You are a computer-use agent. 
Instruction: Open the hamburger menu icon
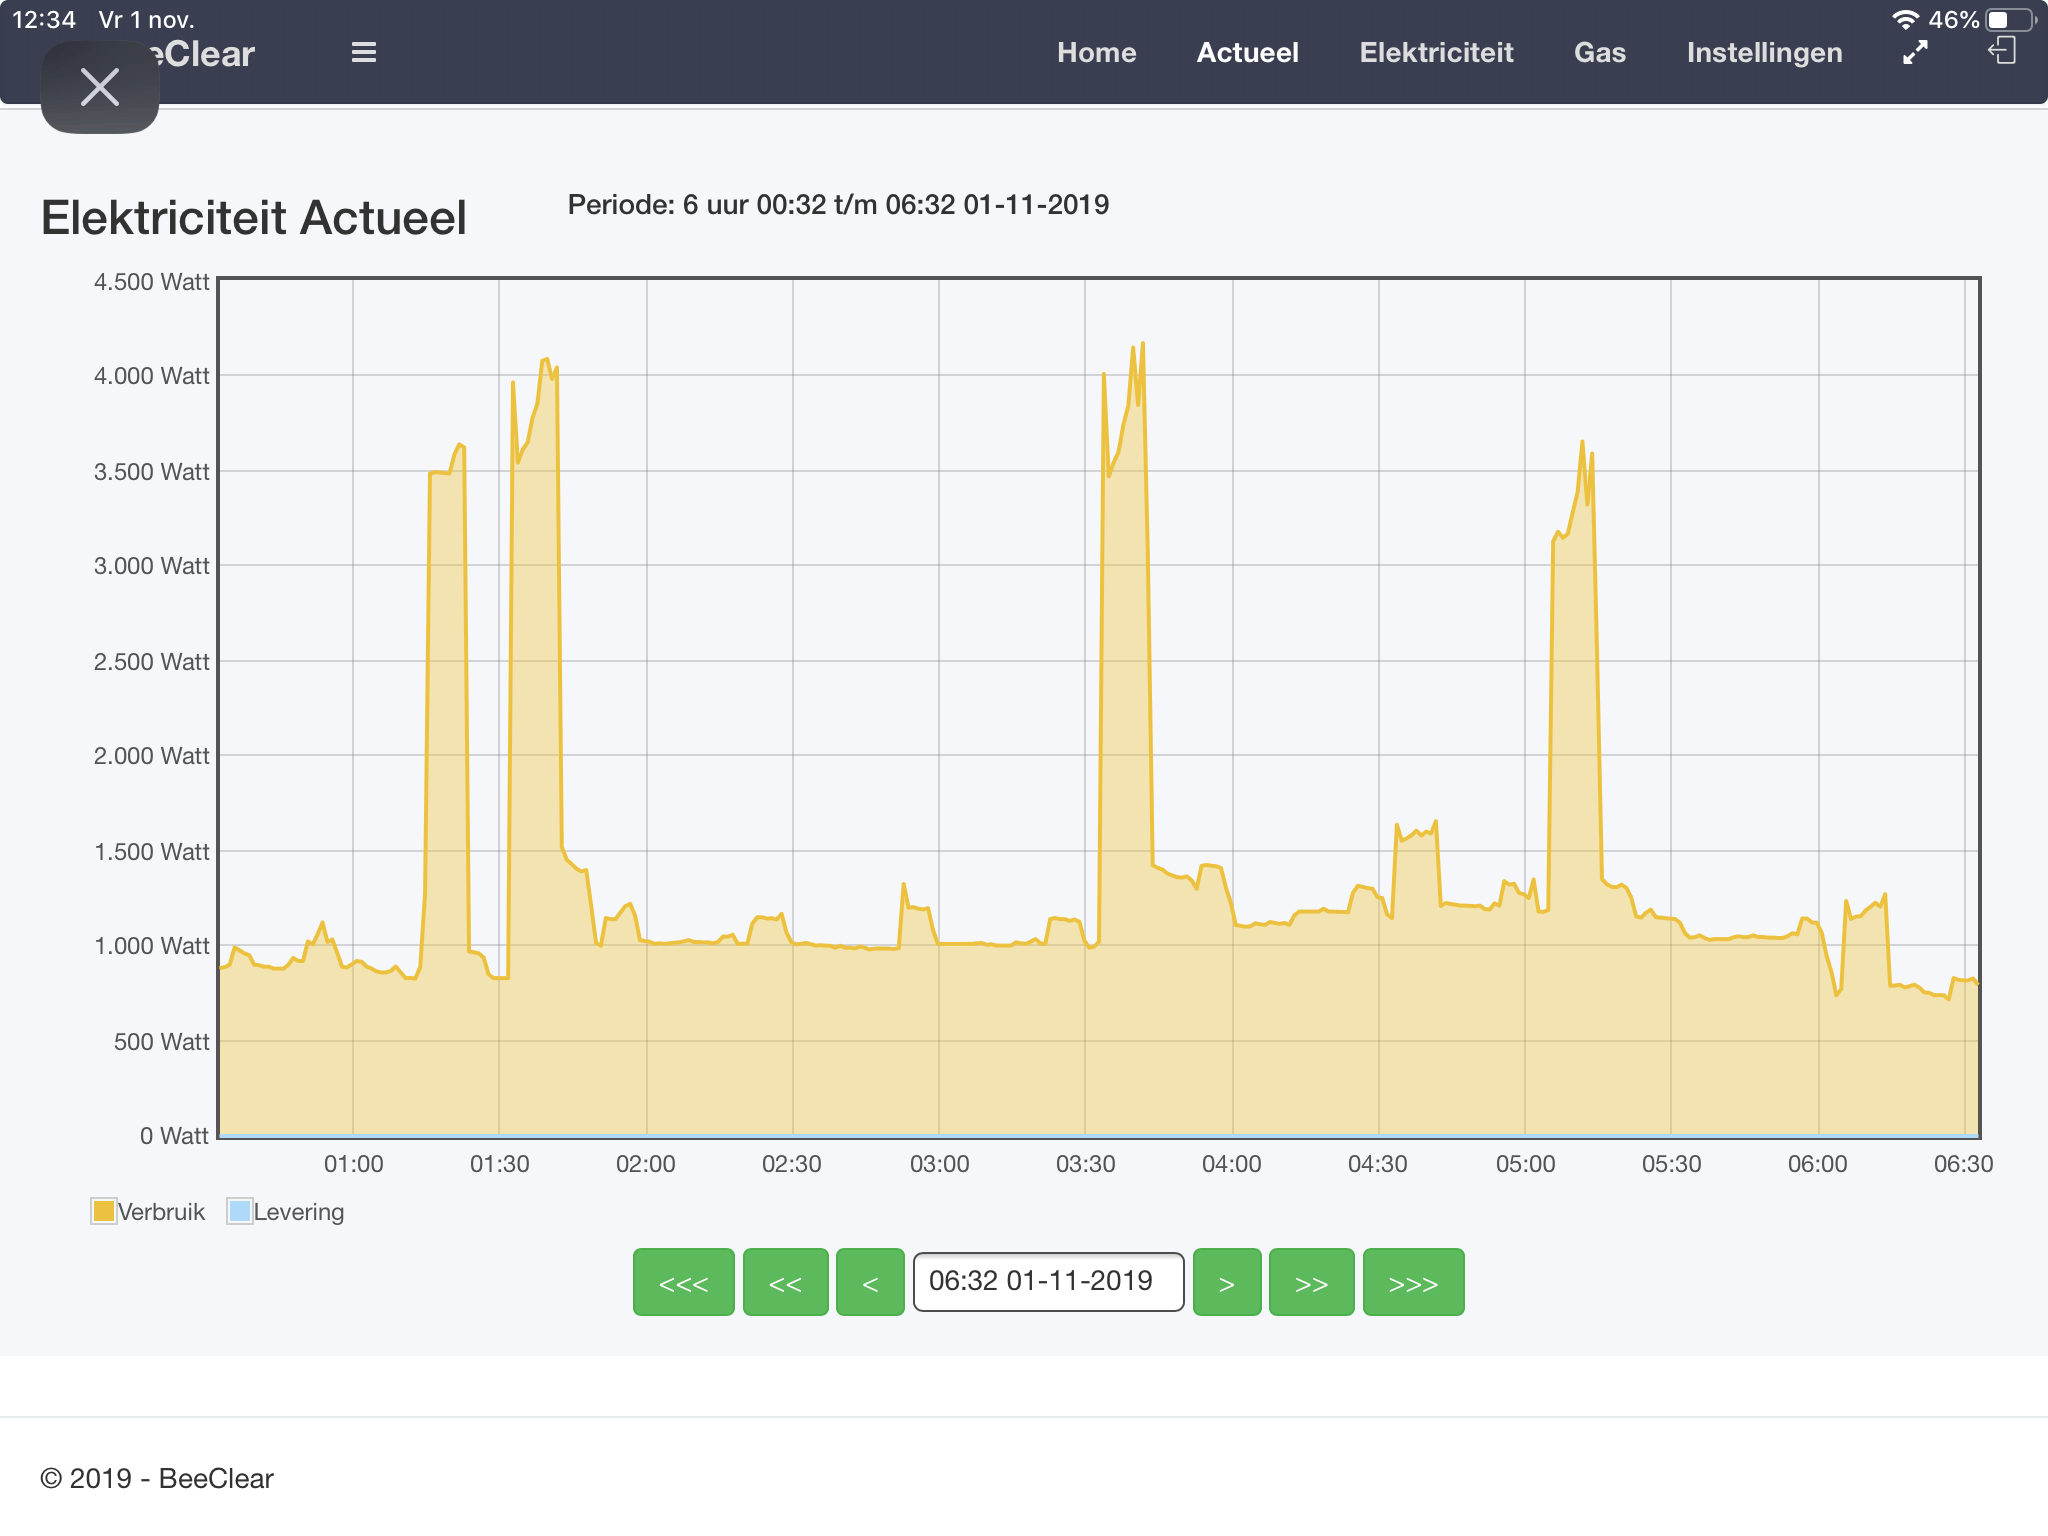tap(364, 53)
